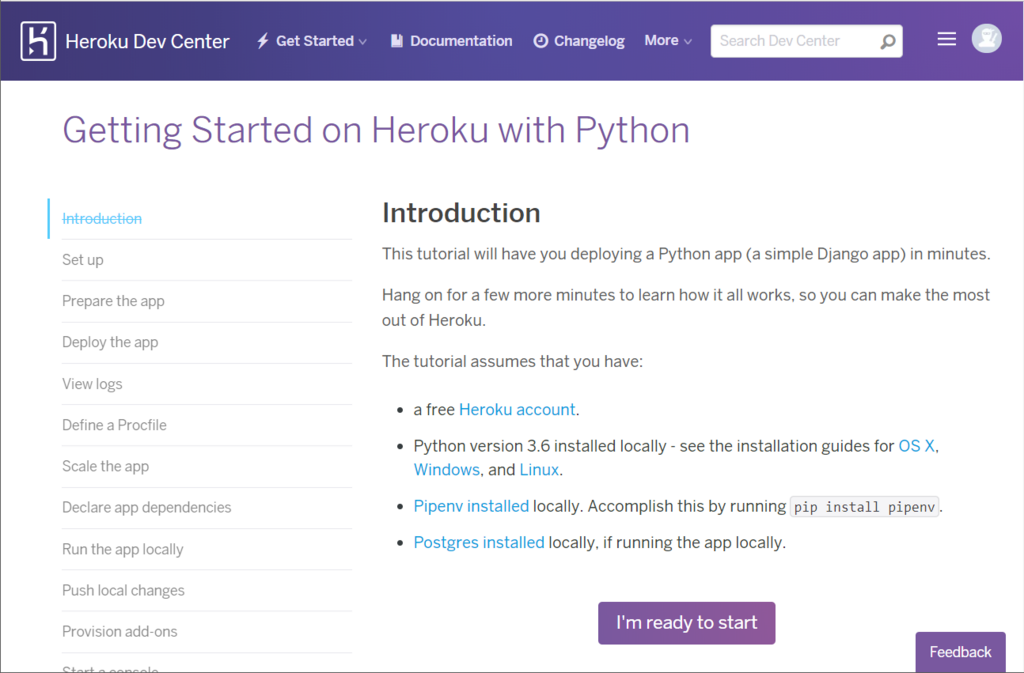Screen dimensions: 1024x673
Task: Click the Documentation book icon
Action: 396,41
